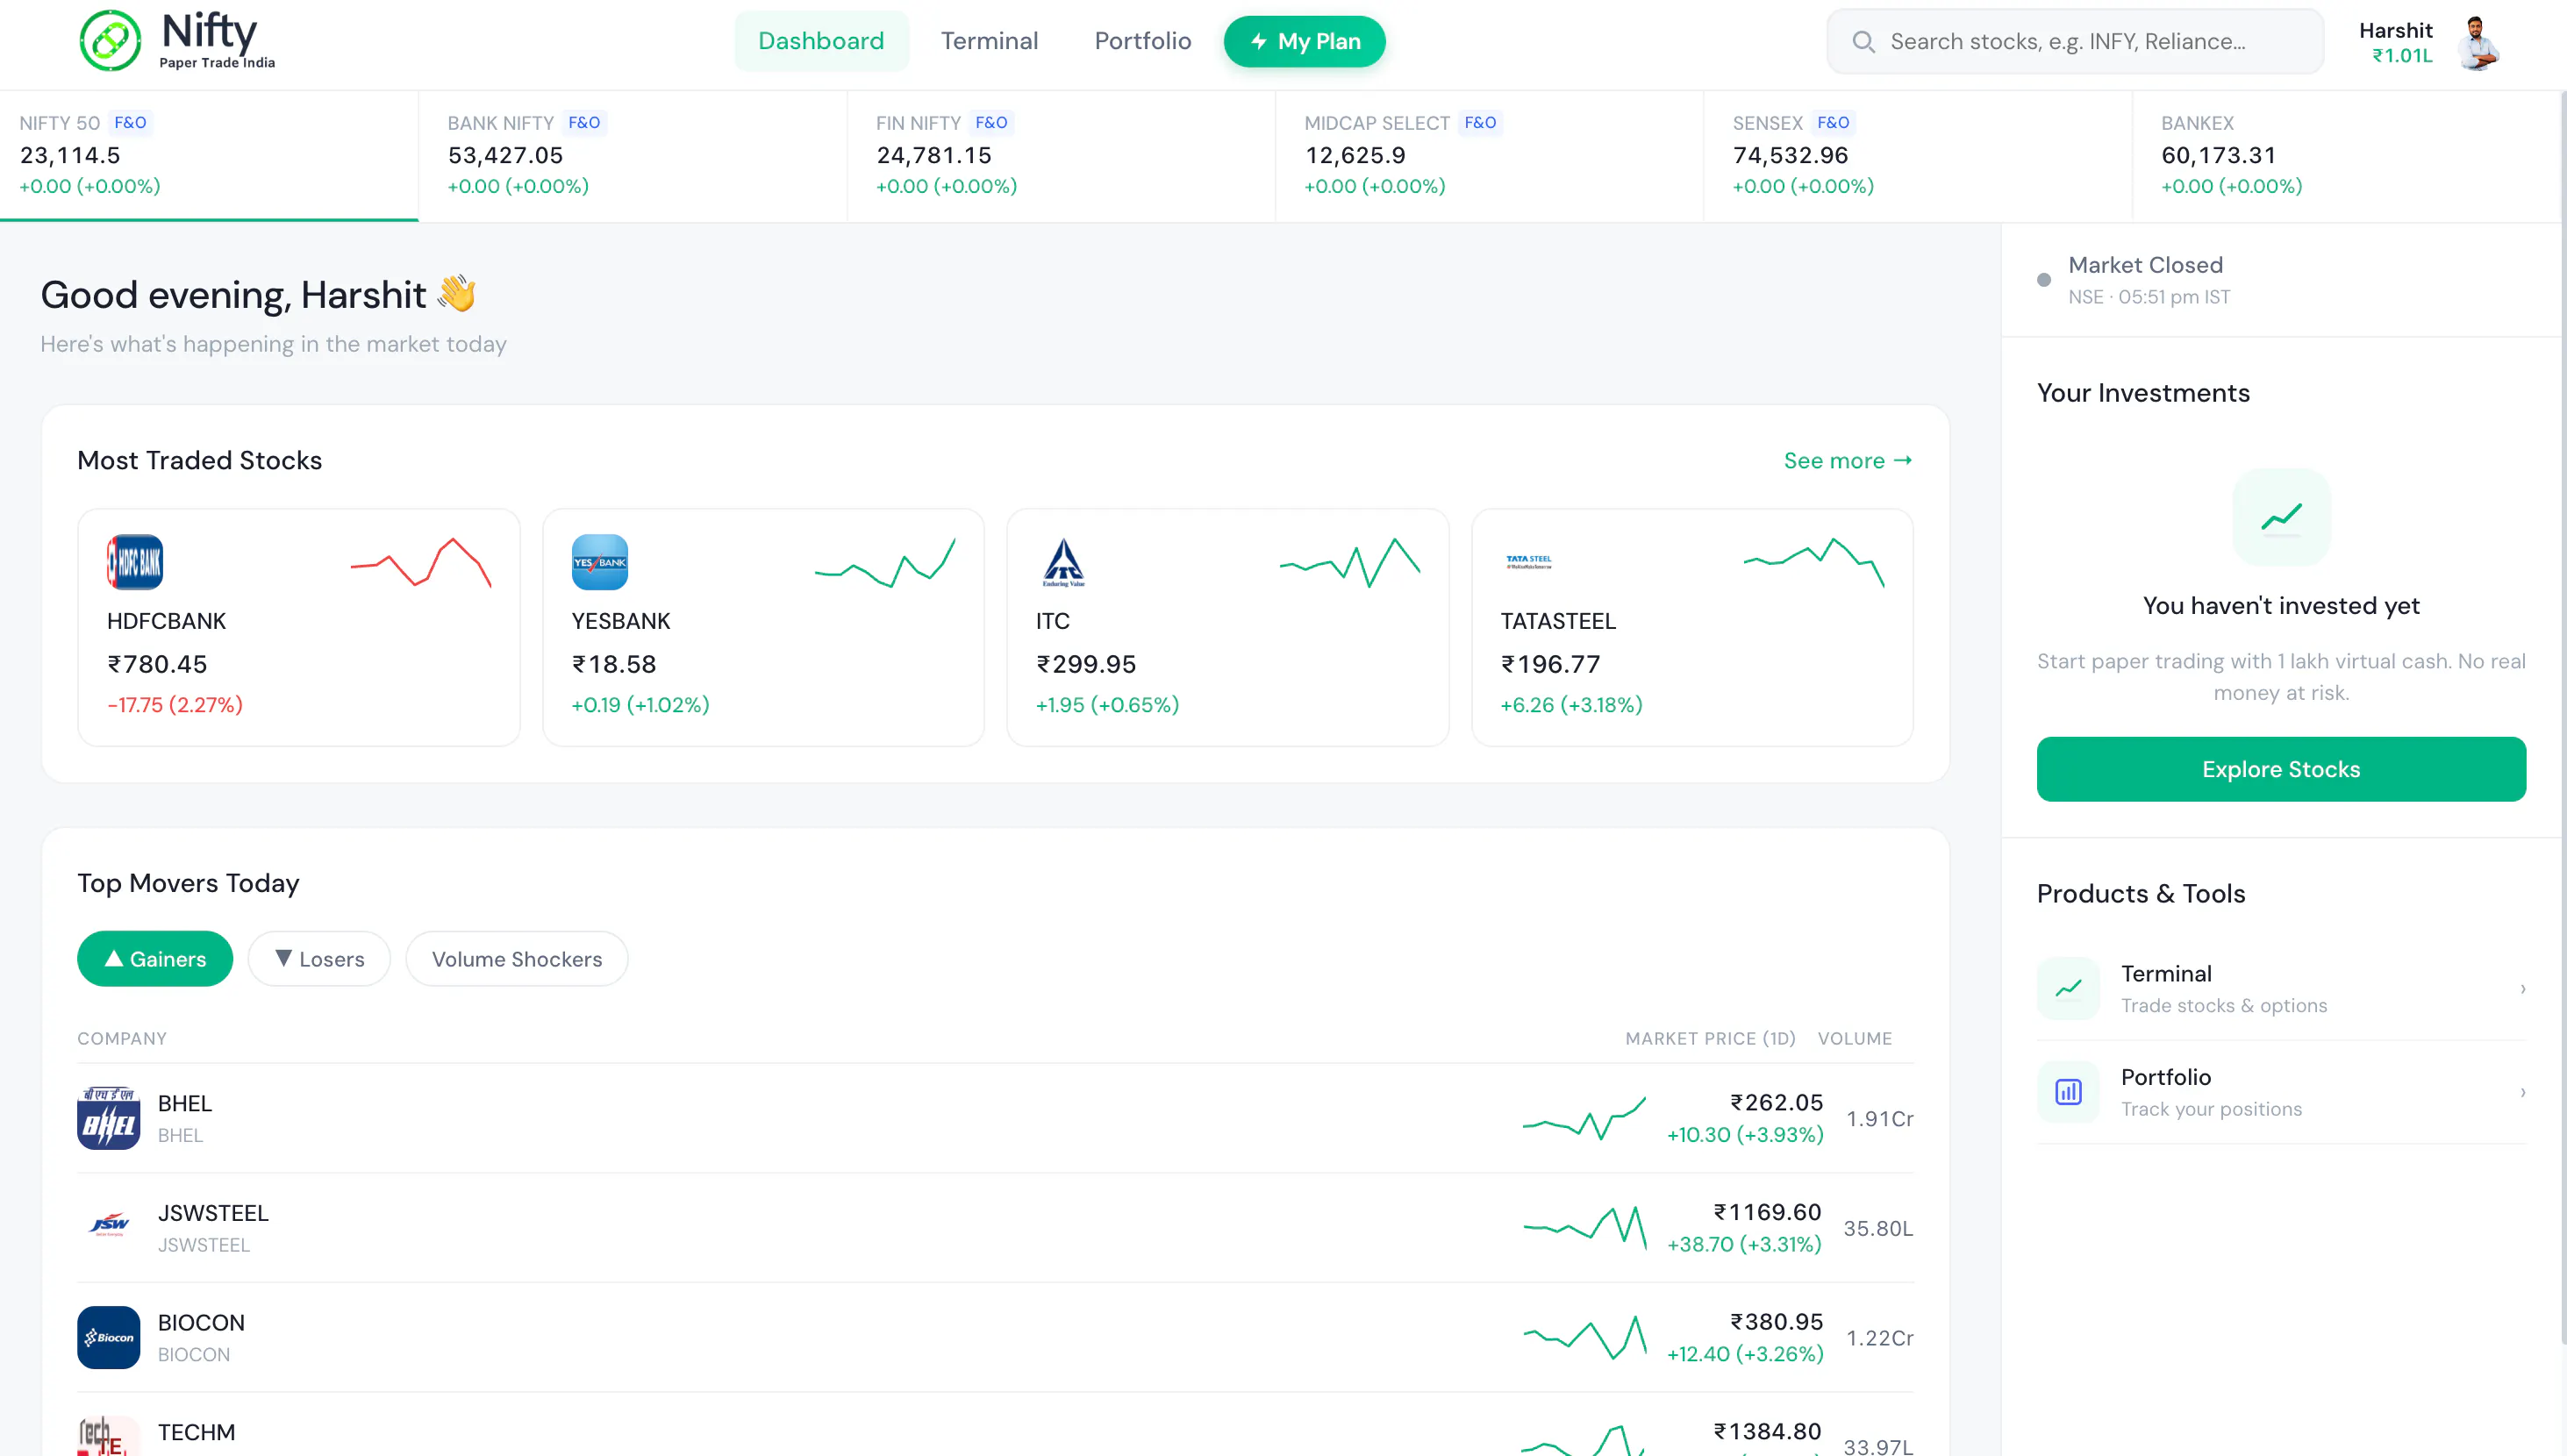
Task: Open the YESBANK stock card
Action: click(x=763, y=627)
